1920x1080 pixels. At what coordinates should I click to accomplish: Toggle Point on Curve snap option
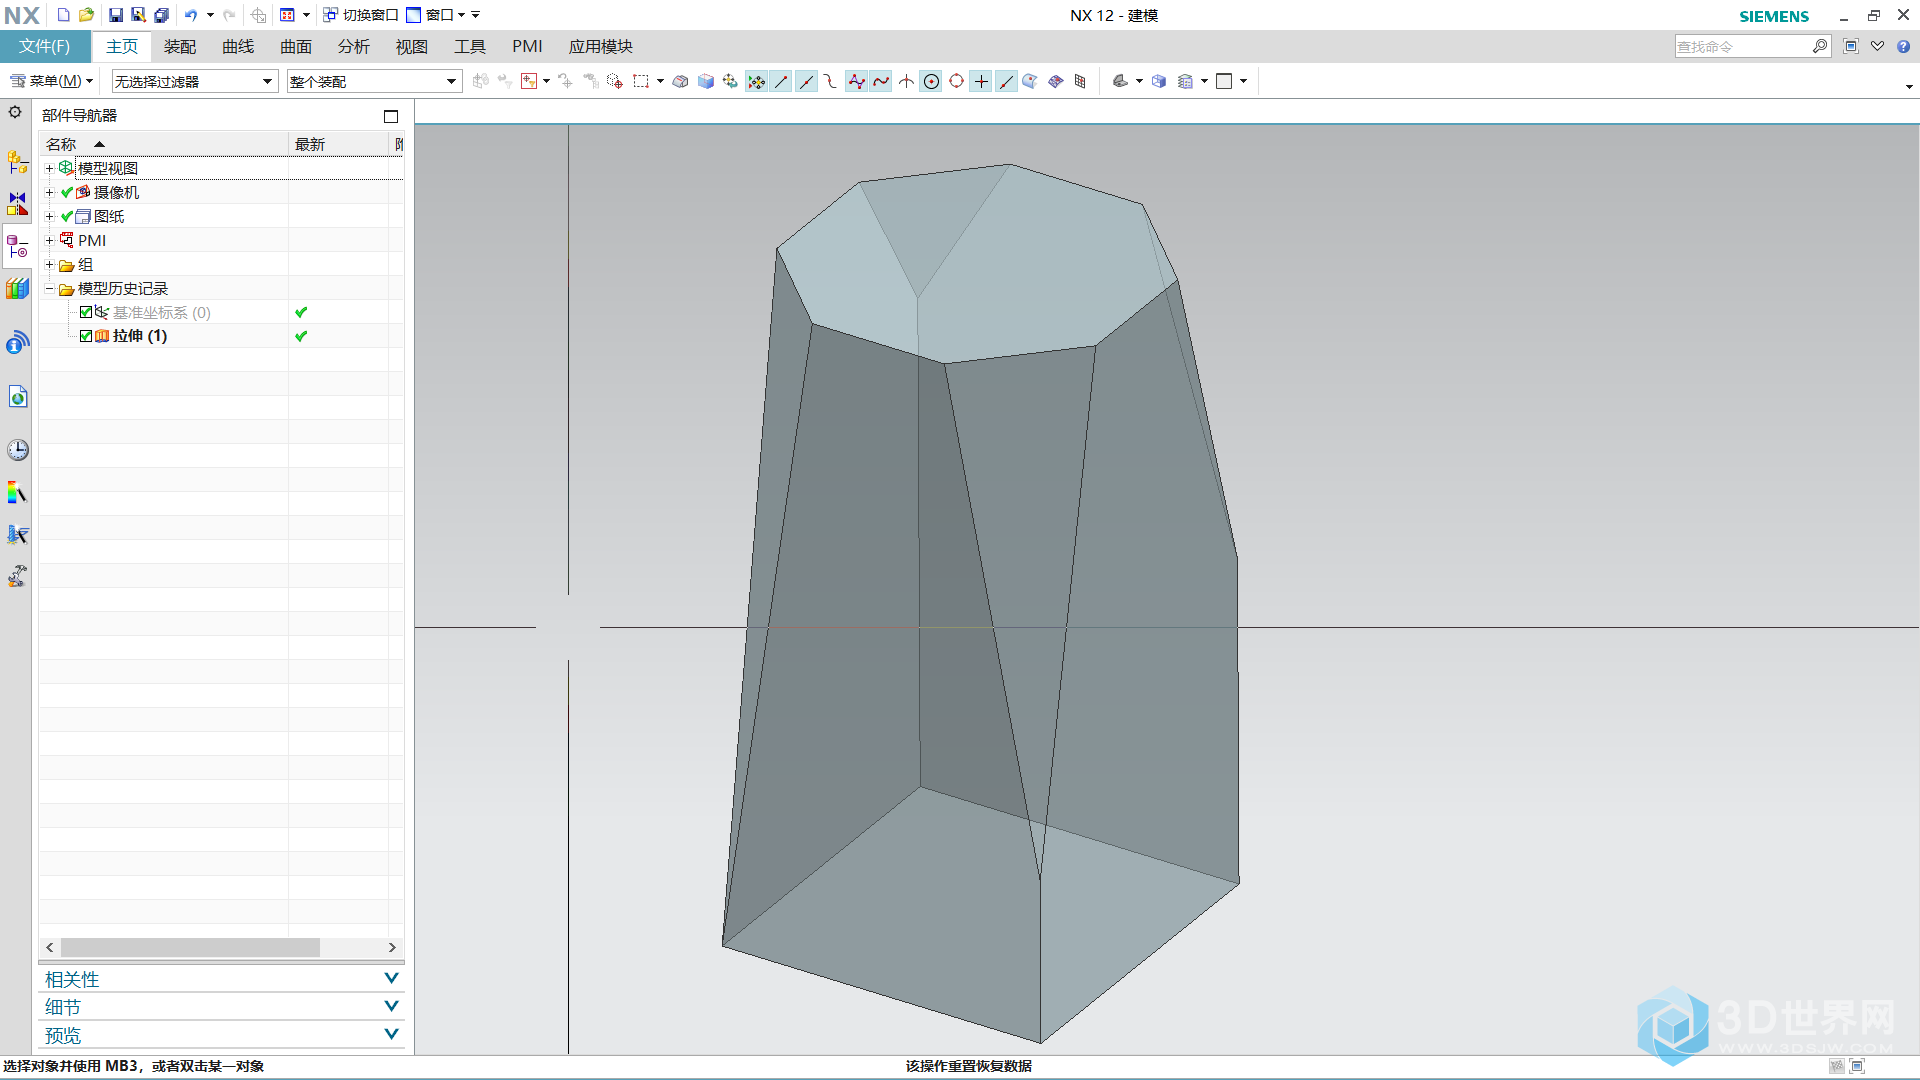pos(1006,81)
